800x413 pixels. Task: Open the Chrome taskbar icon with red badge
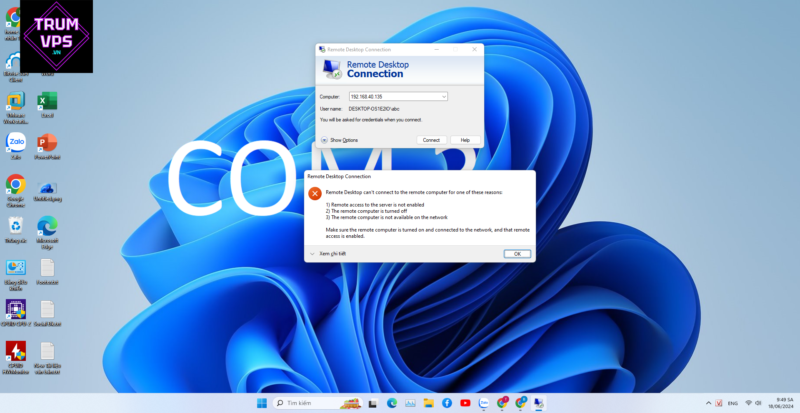point(502,403)
